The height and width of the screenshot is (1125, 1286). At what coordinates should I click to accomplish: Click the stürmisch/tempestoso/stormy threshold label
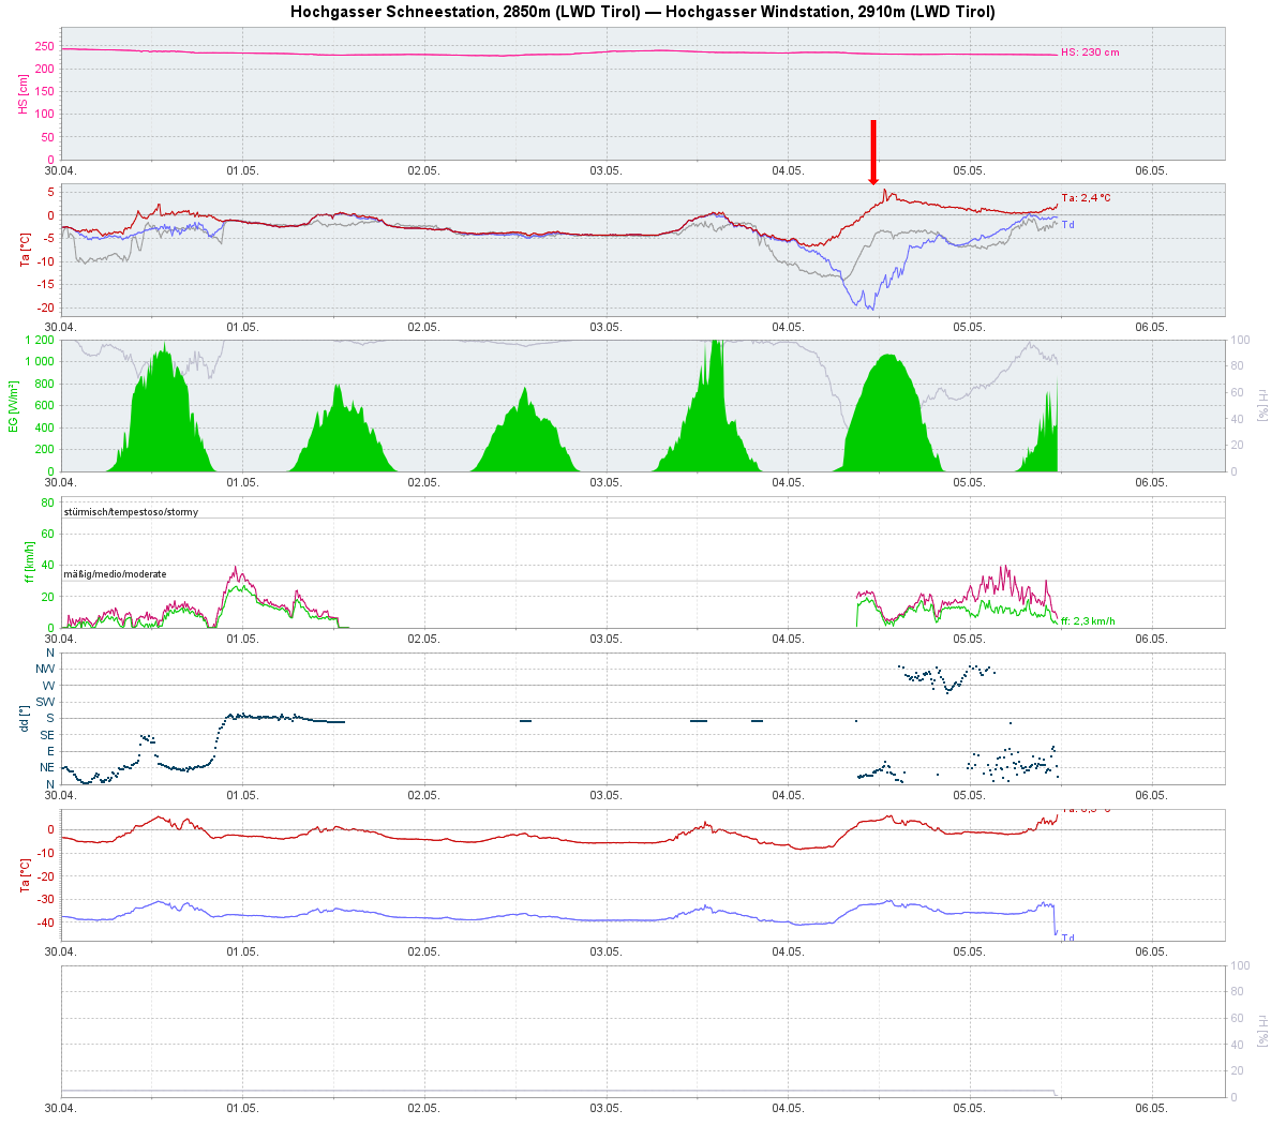pyautogui.click(x=131, y=512)
